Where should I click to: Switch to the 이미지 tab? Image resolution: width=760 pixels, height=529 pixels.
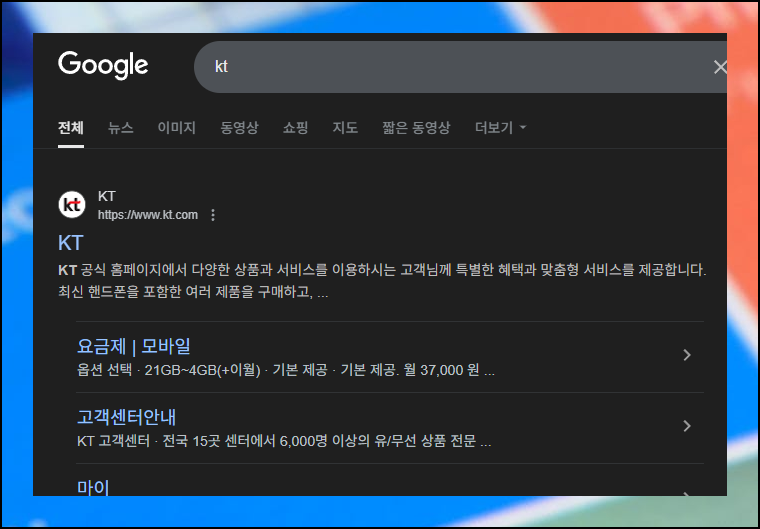coord(176,128)
